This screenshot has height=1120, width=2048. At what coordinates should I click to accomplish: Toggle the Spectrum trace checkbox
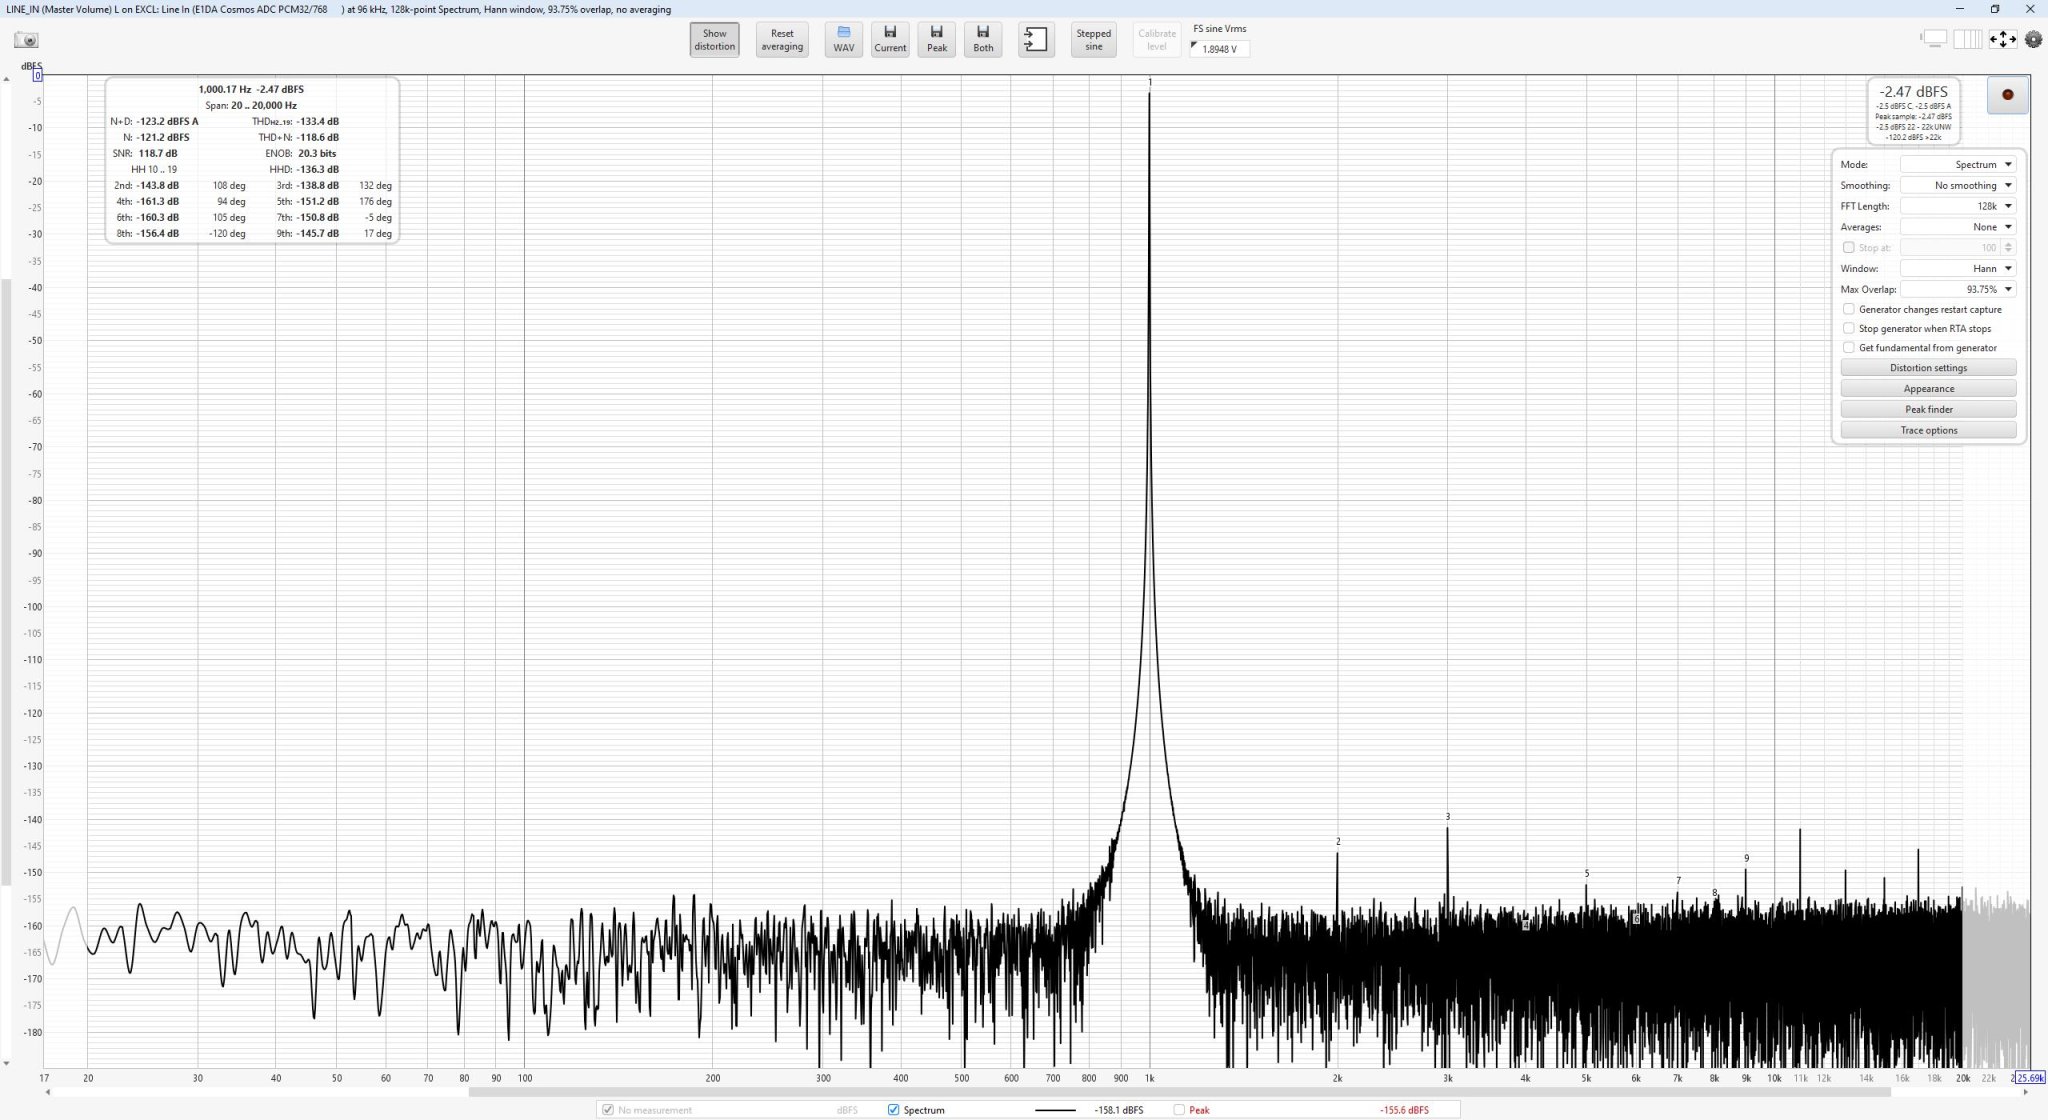893,1110
